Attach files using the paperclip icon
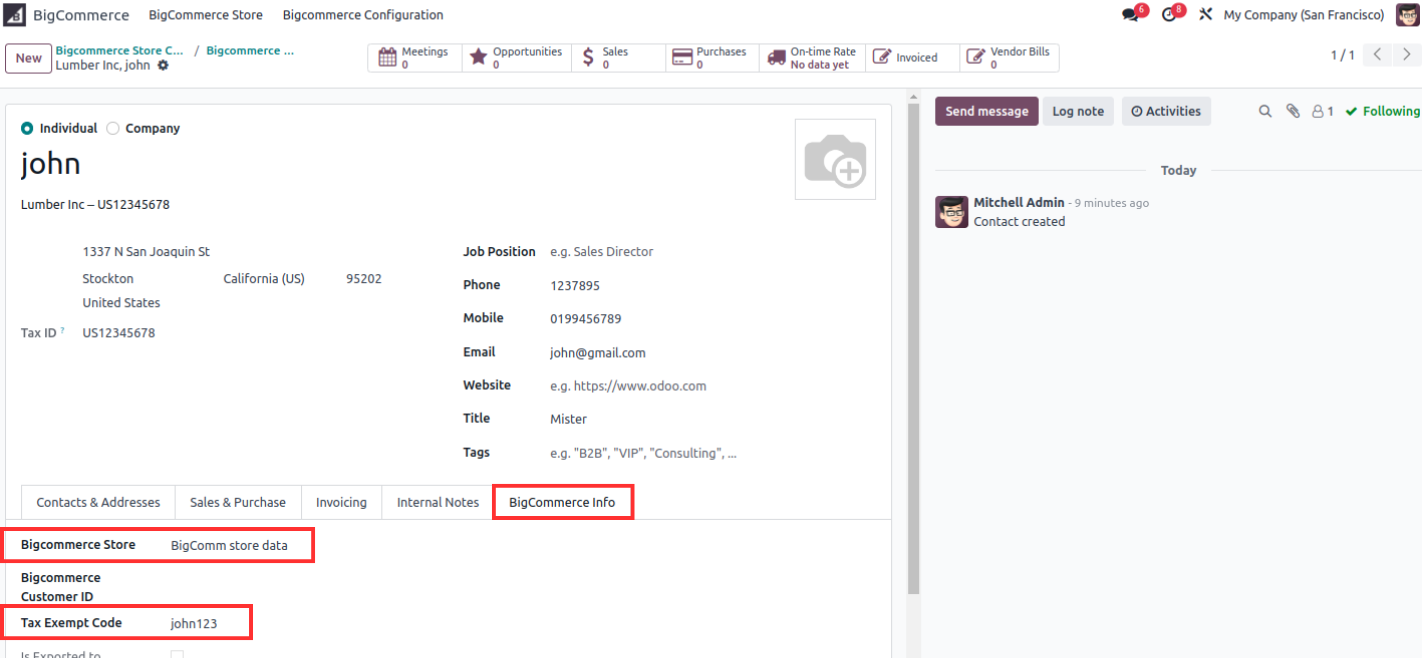 click(1292, 111)
